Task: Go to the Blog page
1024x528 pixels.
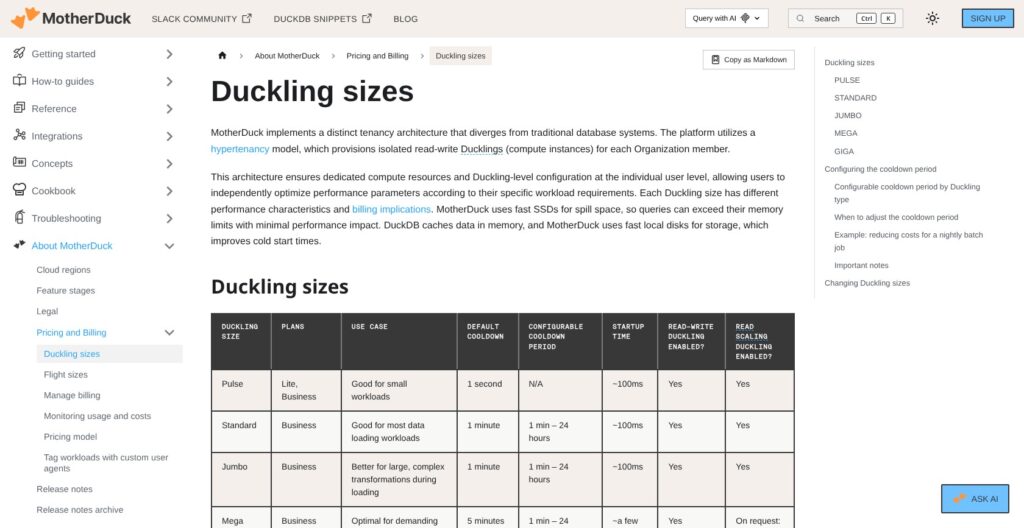Action: [406, 19]
